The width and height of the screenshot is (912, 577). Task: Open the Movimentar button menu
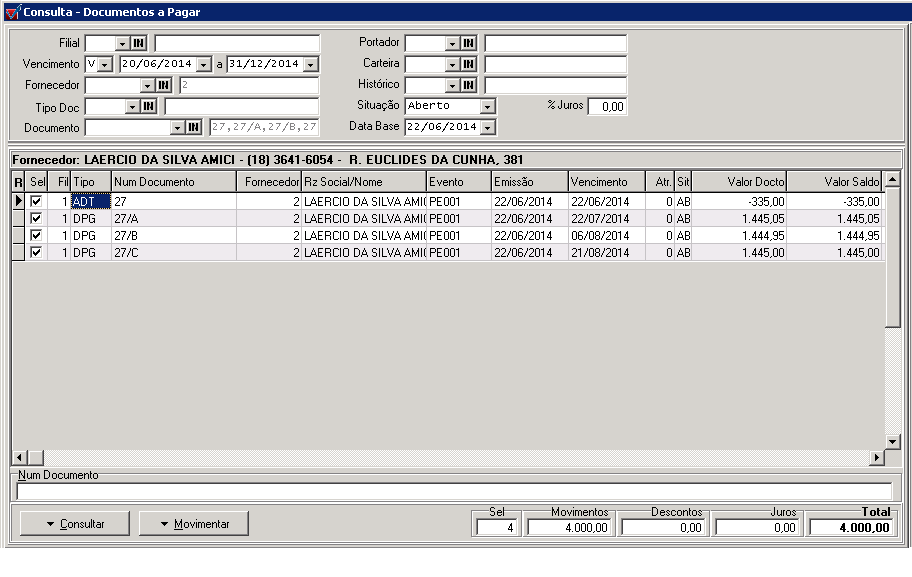pos(194,523)
